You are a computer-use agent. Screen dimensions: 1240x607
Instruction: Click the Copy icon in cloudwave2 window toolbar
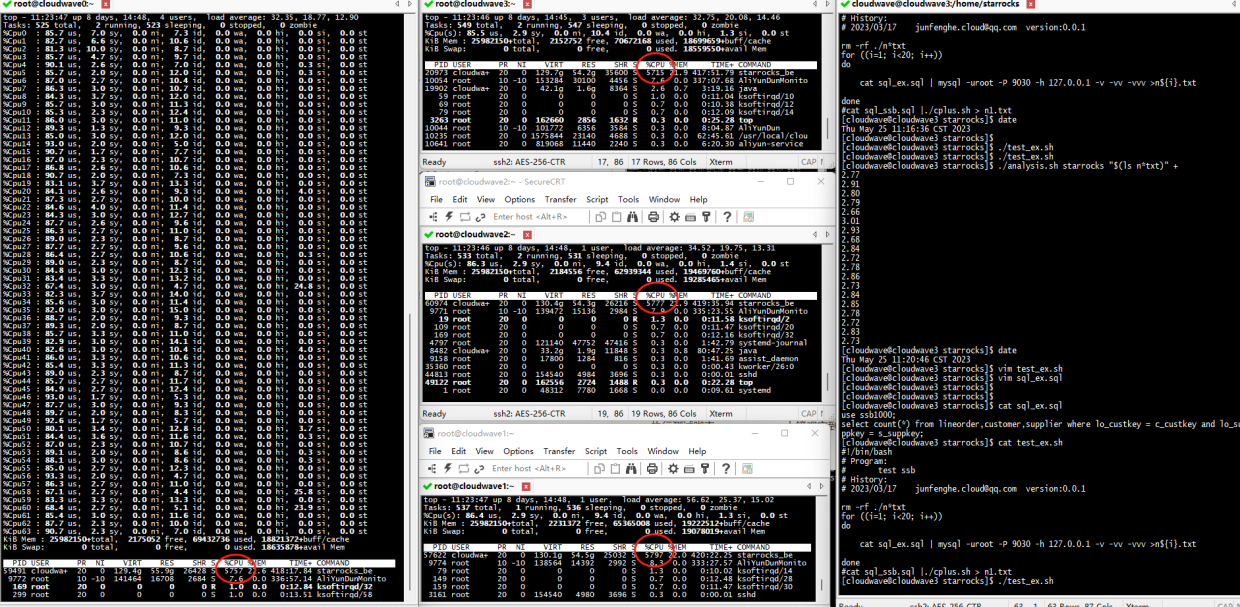pos(600,217)
